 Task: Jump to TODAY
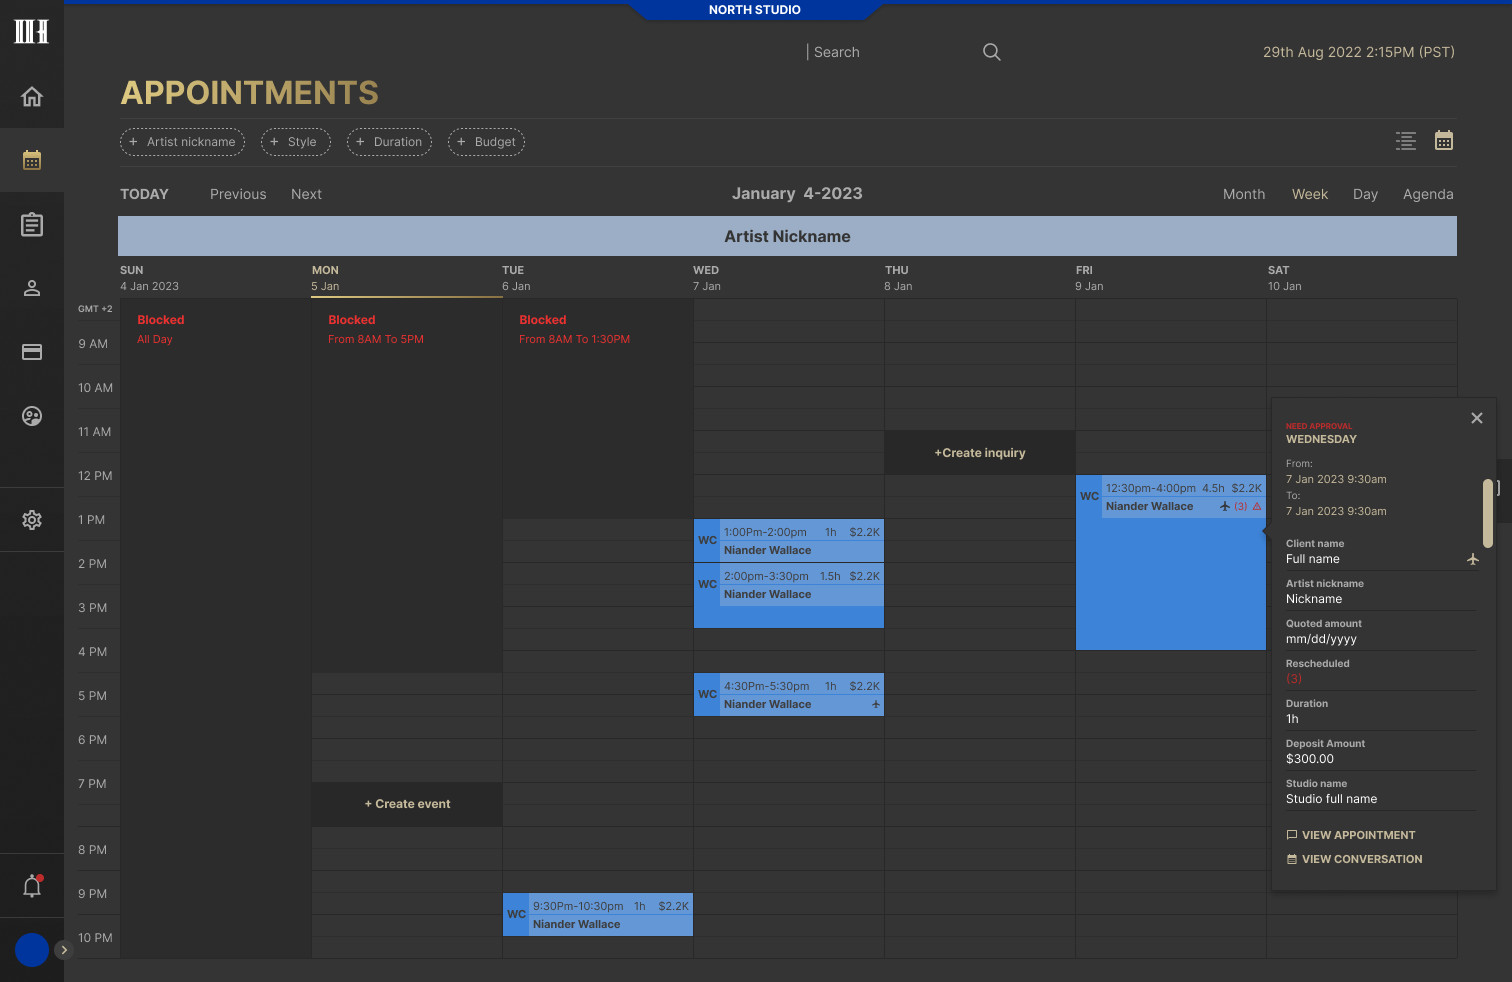(x=145, y=194)
